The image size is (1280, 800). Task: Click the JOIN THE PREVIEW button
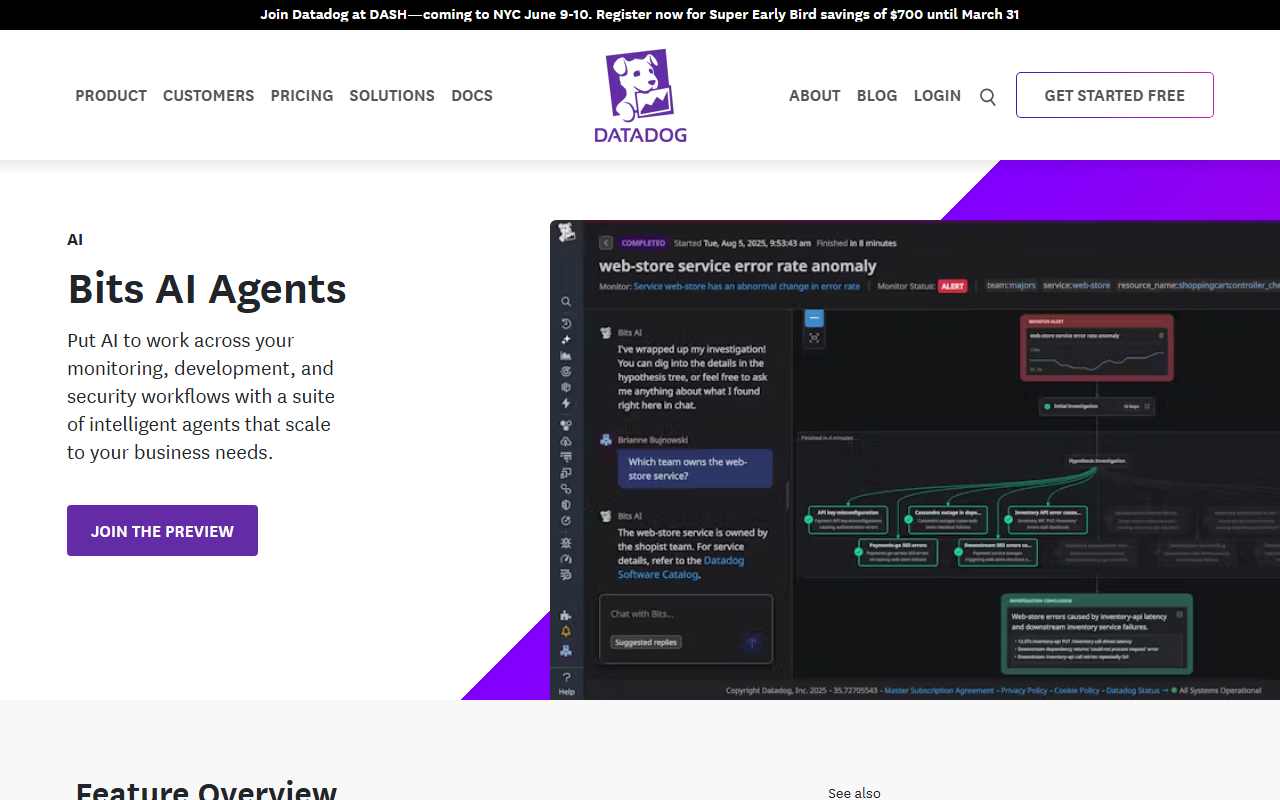pyautogui.click(x=162, y=531)
